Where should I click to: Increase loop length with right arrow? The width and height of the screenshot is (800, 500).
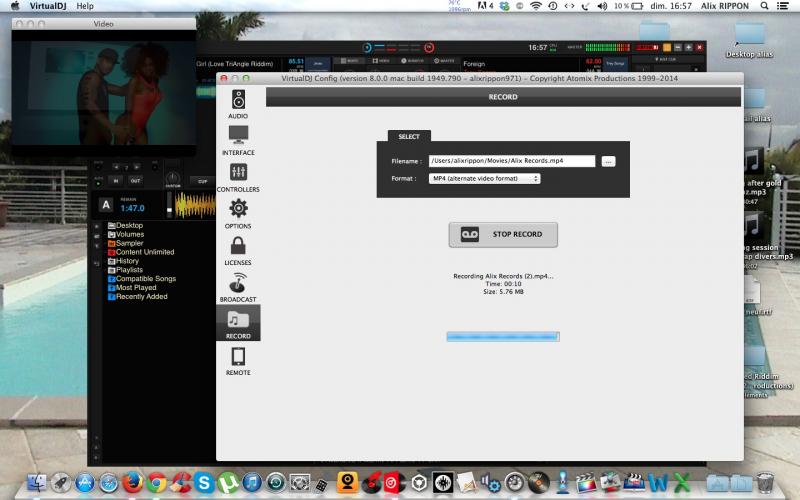[136, 167]
